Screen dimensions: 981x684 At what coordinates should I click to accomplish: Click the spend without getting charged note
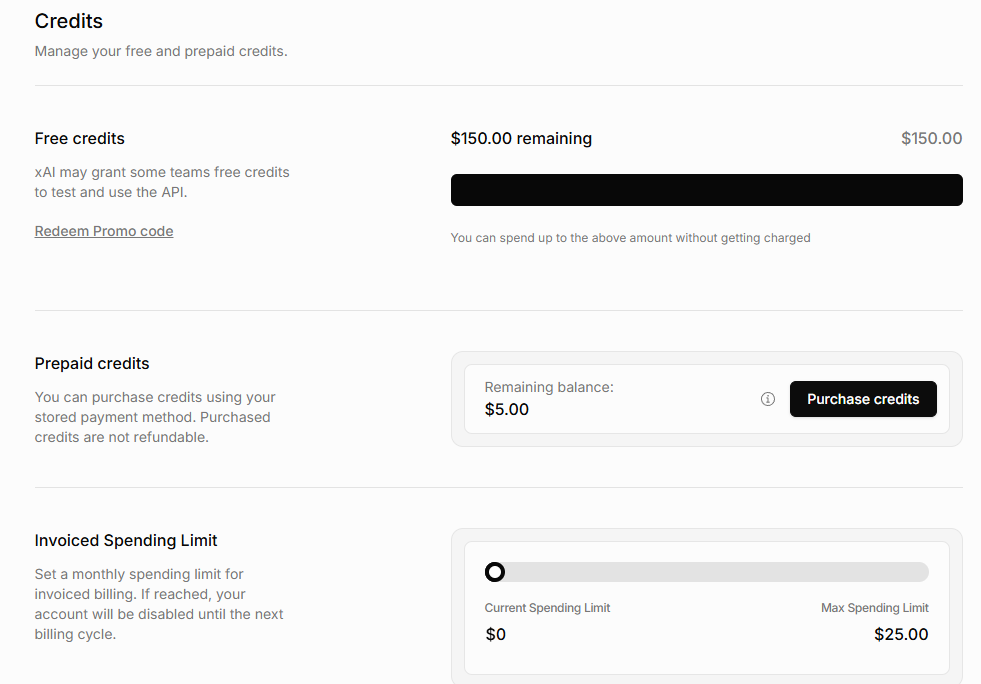click(x=631, y=238)
